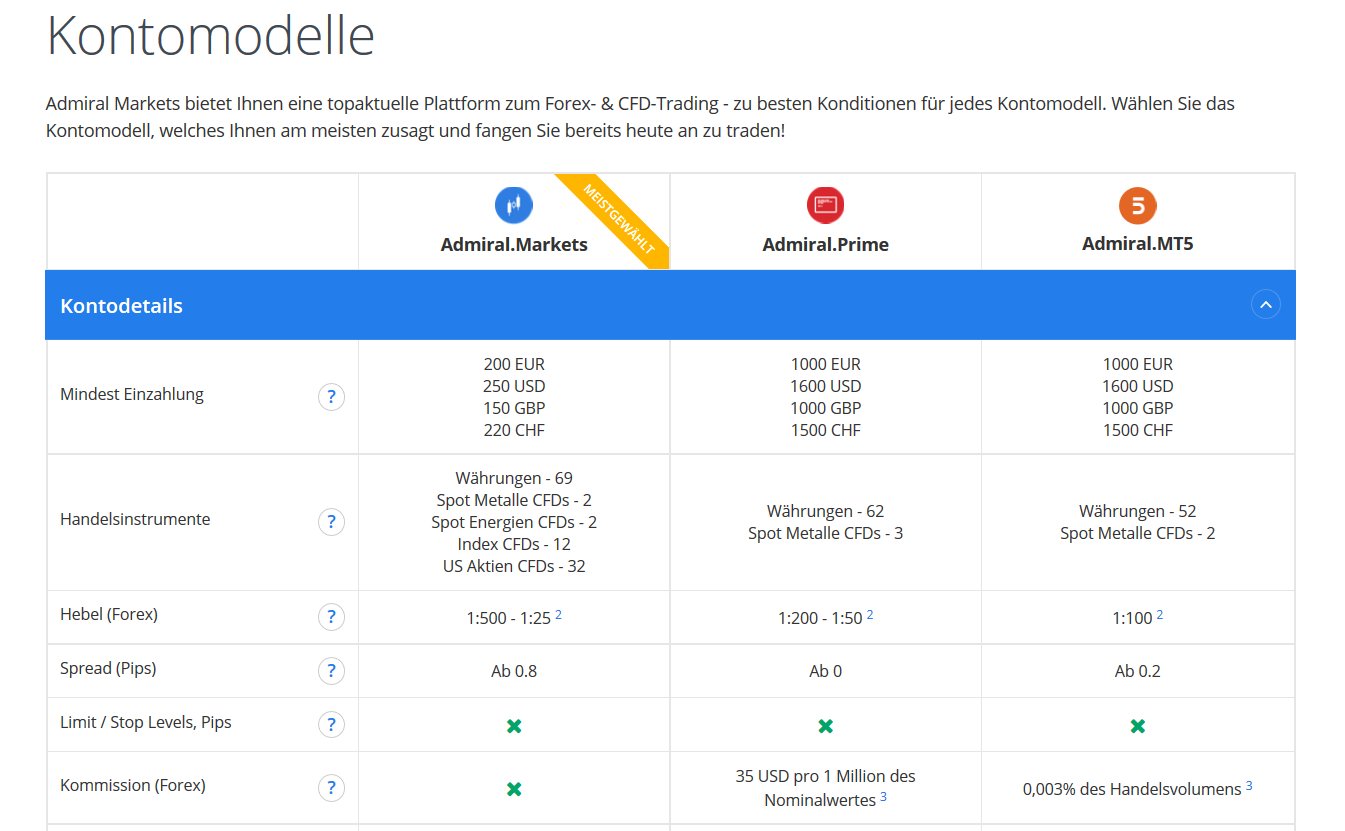Screen dimensions: 1345x831
Task: Click the Kontomodelle page heading
Action: tap(210, 36)
